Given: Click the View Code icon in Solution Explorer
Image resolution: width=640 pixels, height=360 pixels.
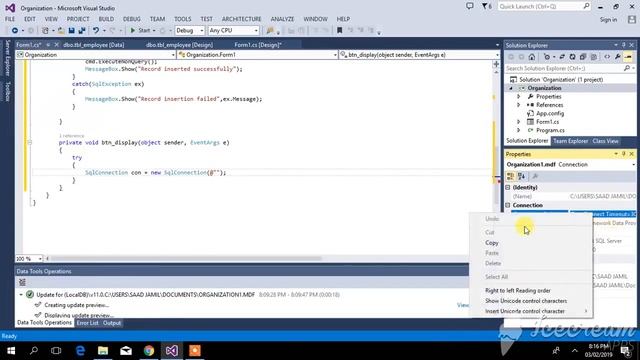Looking at the screenshot, I should pyautogui.click(x=607, y=57).
